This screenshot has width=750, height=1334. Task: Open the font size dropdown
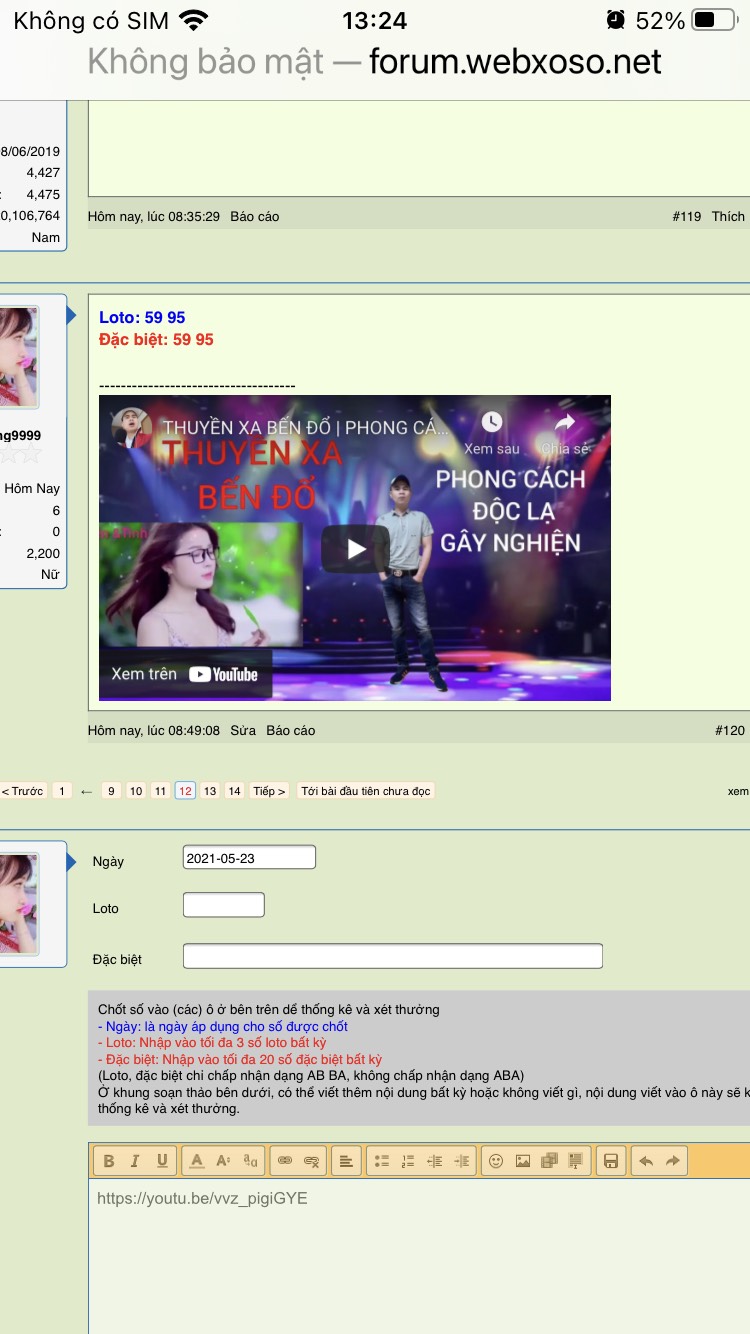tap(223, 1161)
